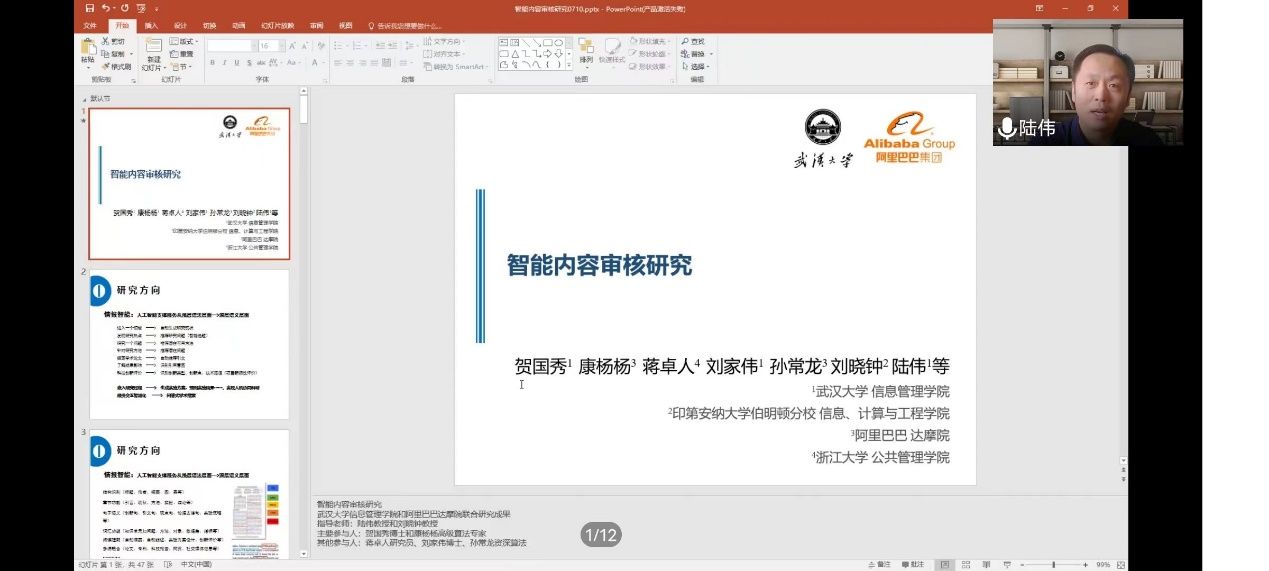The height and width of the screenshot is (571, 1269).
Task: Toggle Underline formatting
Action: [237, 62]
